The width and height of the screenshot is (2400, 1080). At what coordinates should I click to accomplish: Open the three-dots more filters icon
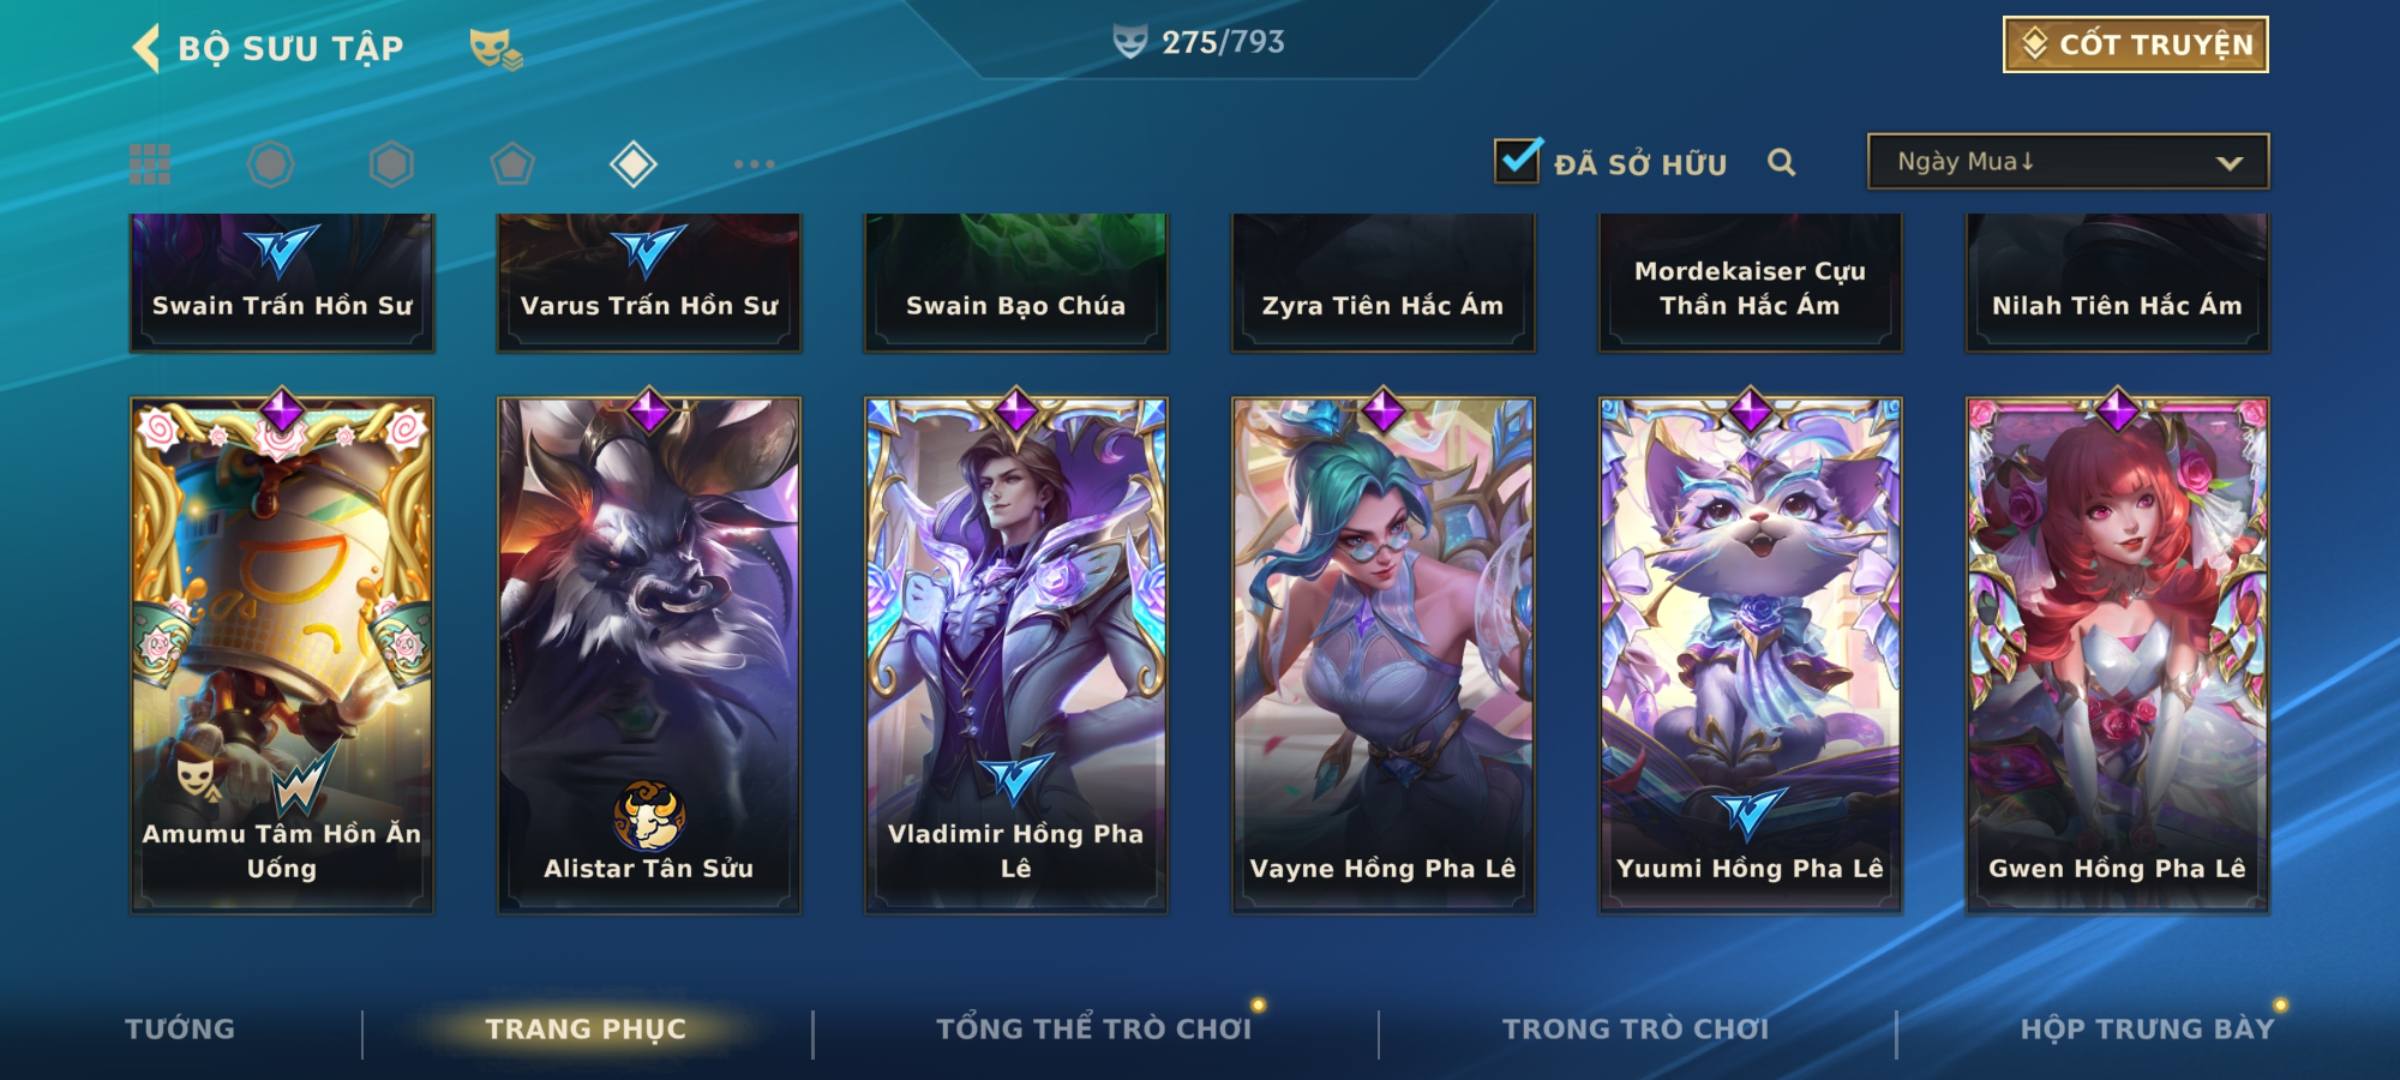tap(754, 164)
